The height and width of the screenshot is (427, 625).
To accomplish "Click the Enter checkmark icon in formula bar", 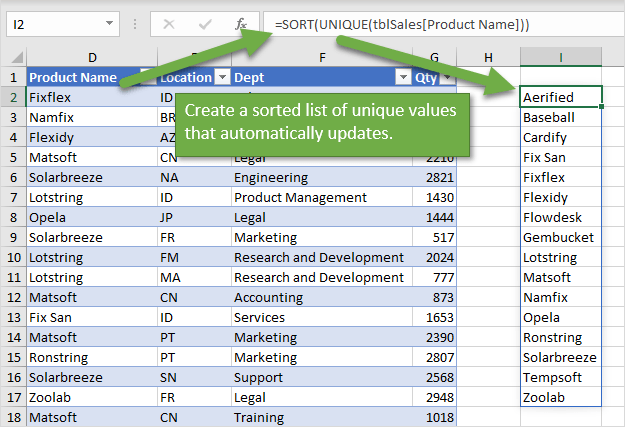I will pyautogui.click(x=205, y=23).
